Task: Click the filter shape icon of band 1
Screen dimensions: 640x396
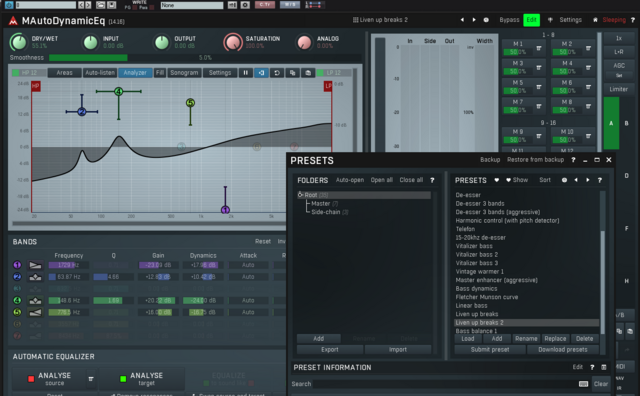Action: pyautogui.click(x=36, y=265)
